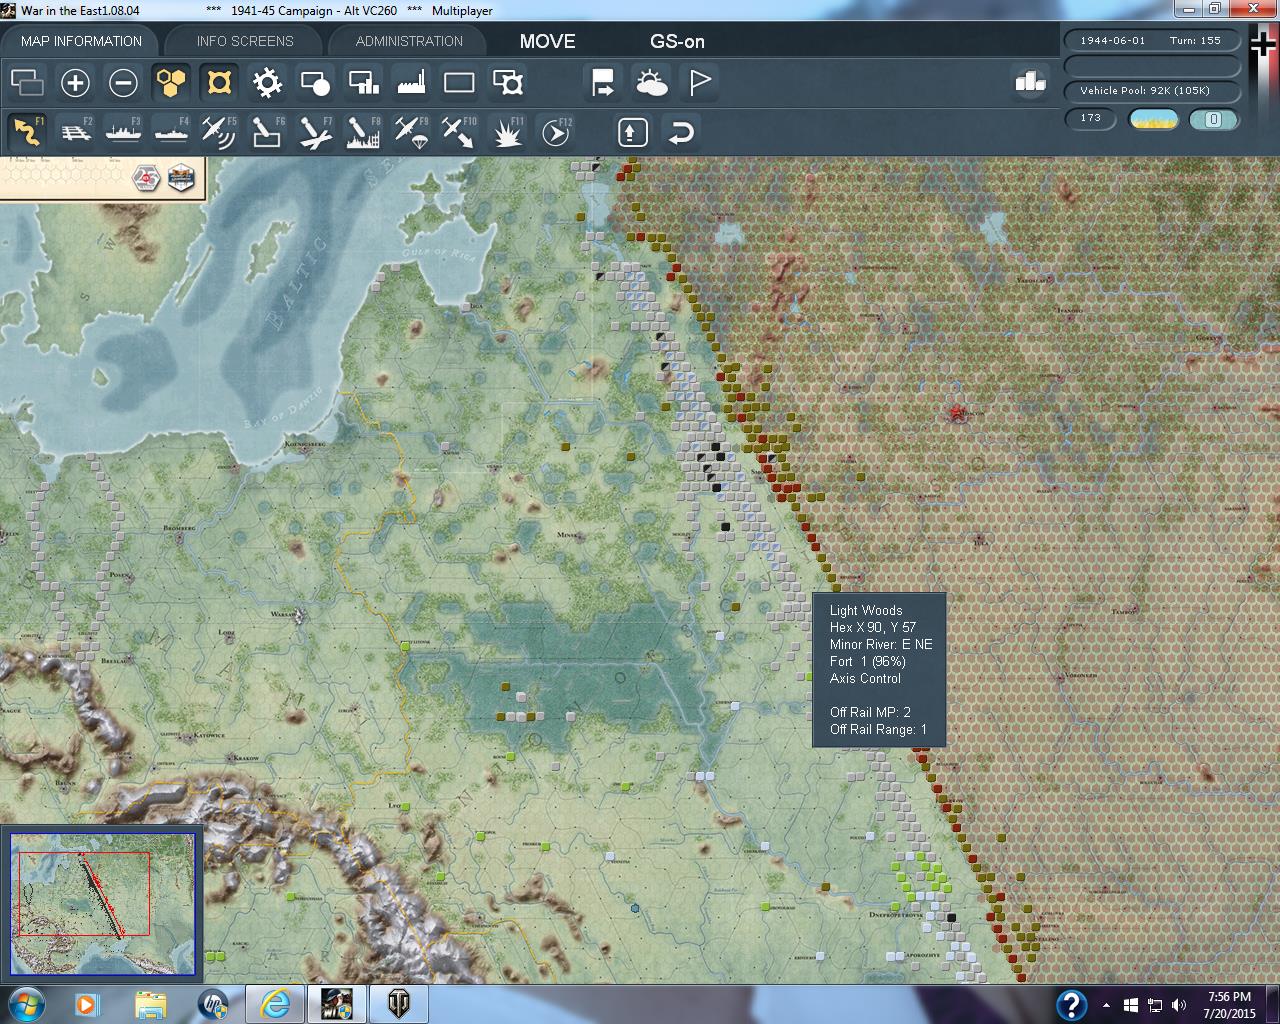Select the F5 air recon mode icon
1280x1024 pixels.
[x=219, y=132]
